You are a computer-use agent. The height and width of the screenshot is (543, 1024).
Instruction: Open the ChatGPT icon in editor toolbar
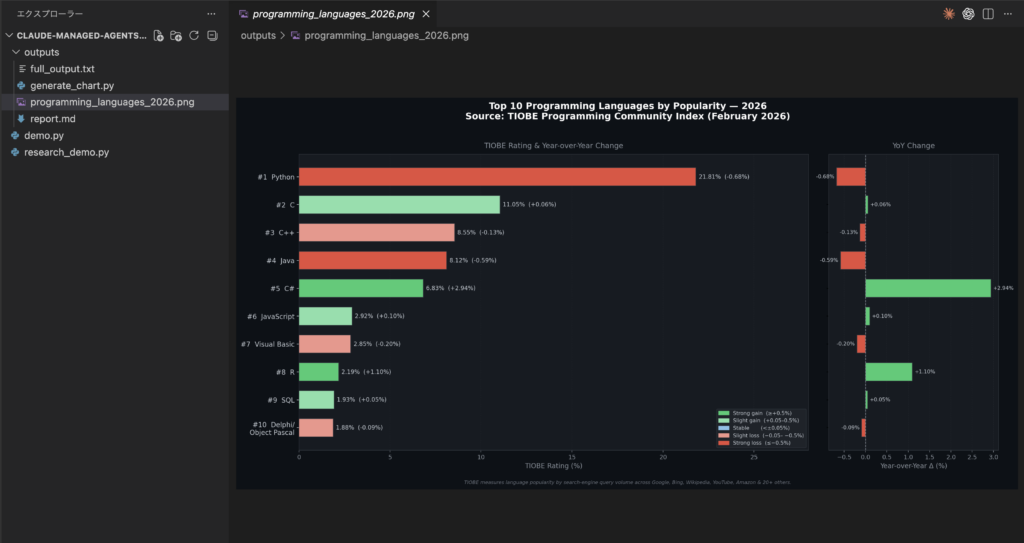click(x=968, y=14)
